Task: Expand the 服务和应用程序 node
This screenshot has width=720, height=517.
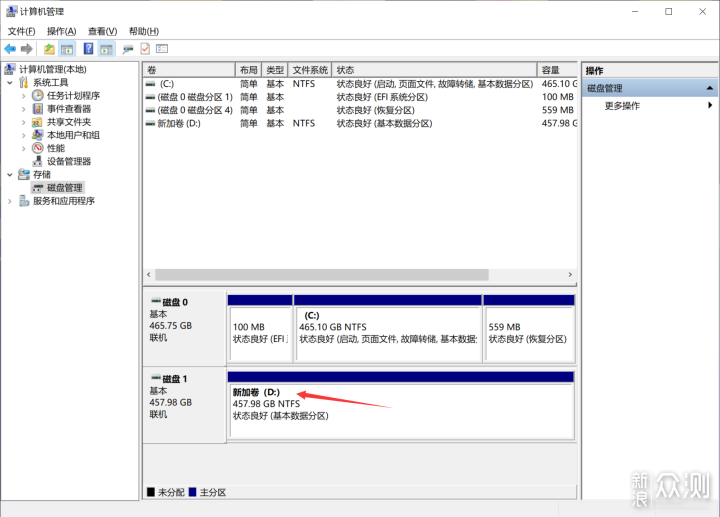Action: [x=10, y=201]
